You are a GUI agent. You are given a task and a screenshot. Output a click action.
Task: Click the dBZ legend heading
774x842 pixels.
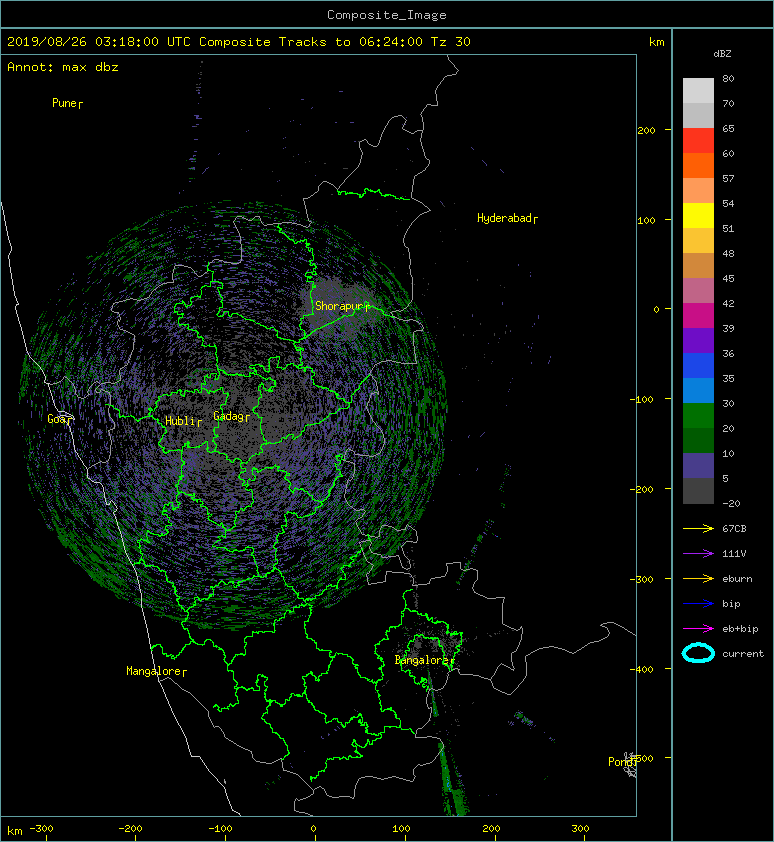(722, 54)
